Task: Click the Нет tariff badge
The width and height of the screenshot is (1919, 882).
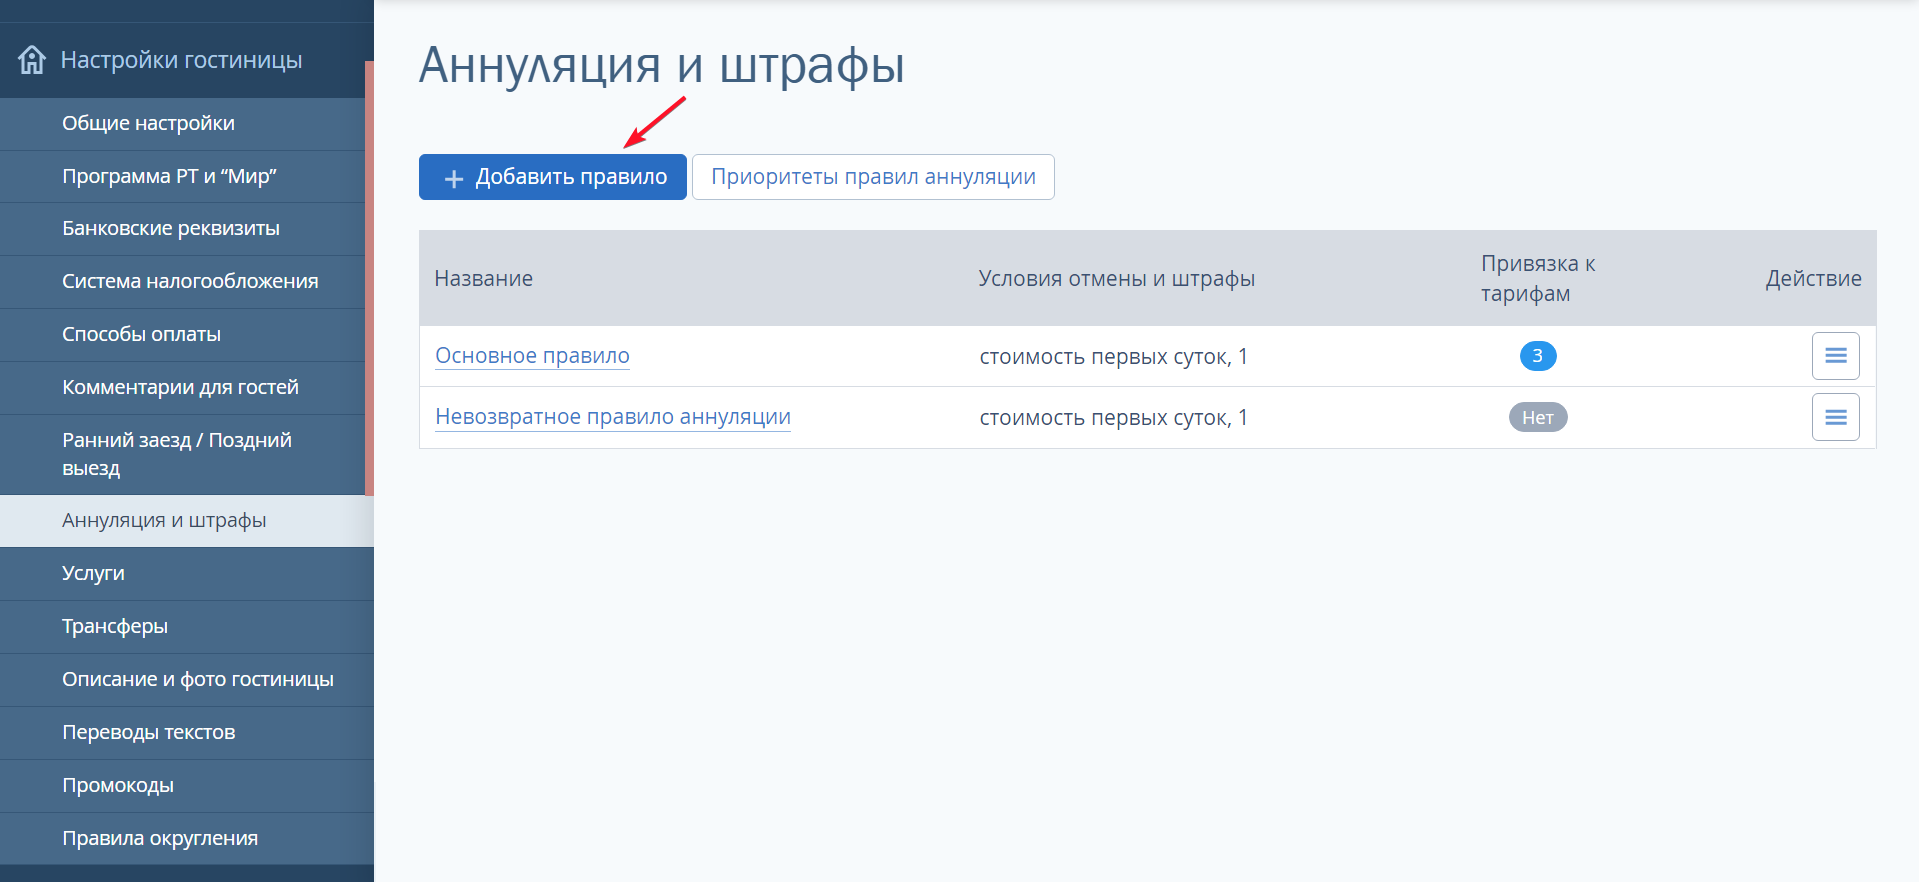Action: pyautogui.click(x=1538, y=417)
